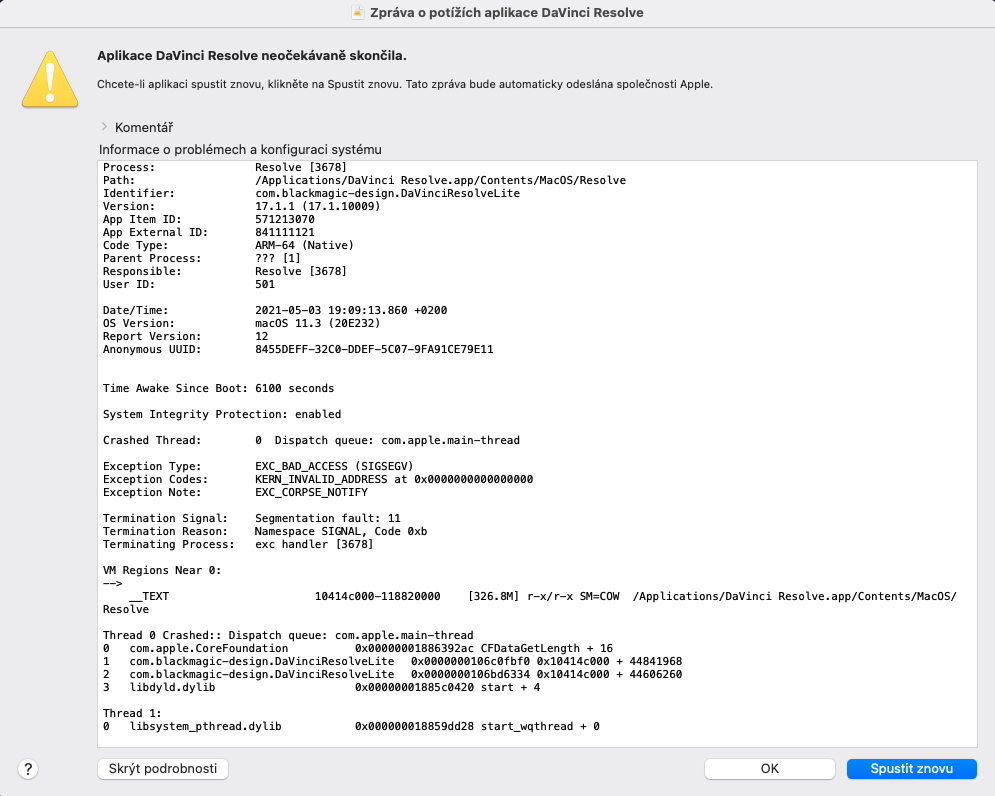Click frame 0 com.apple.CoreFoundation CFDataGetLength
The image size is (995, 796).
pos(358,649)
